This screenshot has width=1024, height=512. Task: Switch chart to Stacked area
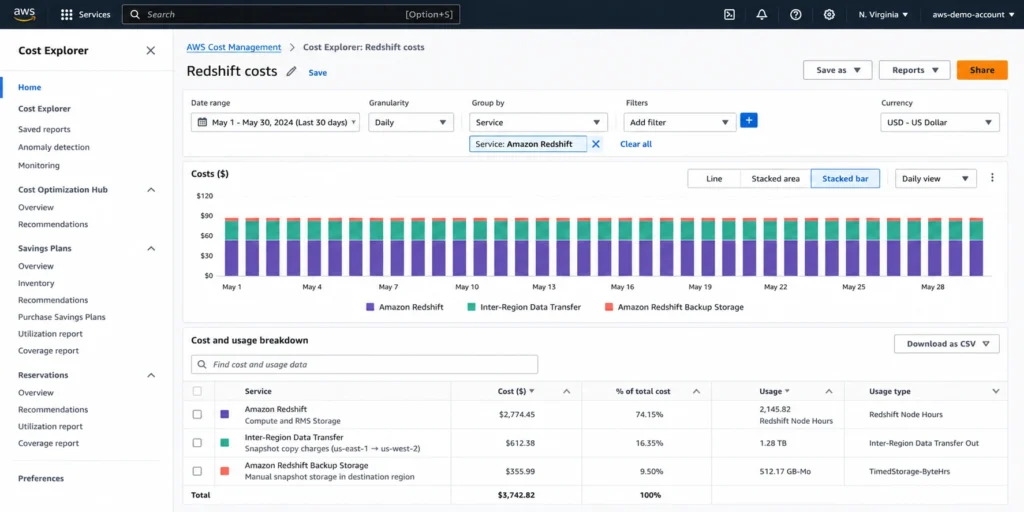click(x=775, y=178)
